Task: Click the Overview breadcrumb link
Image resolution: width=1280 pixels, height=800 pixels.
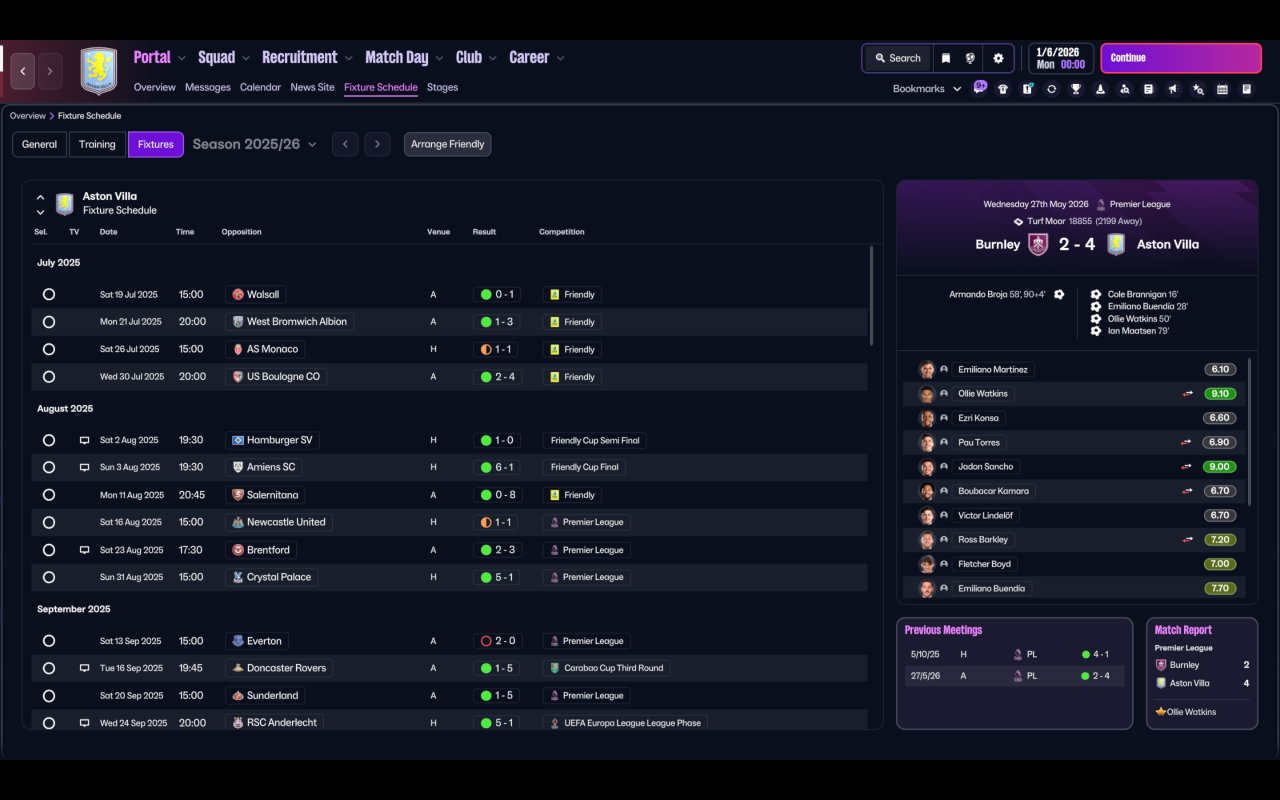Action: tap(28, 116)
